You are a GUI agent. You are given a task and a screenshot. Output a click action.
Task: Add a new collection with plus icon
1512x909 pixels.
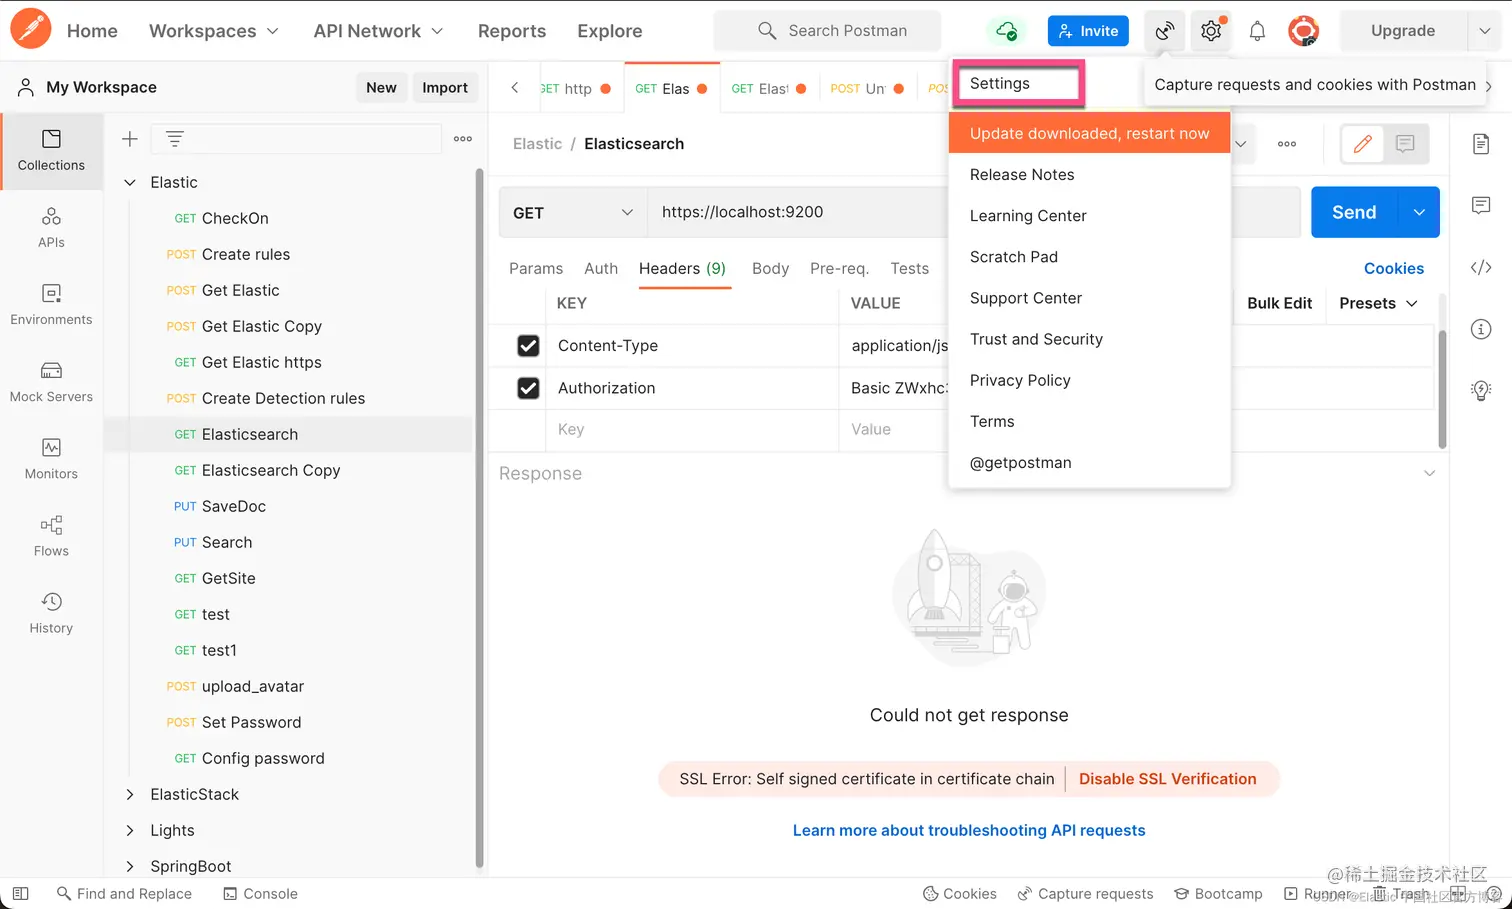[129, 139]
